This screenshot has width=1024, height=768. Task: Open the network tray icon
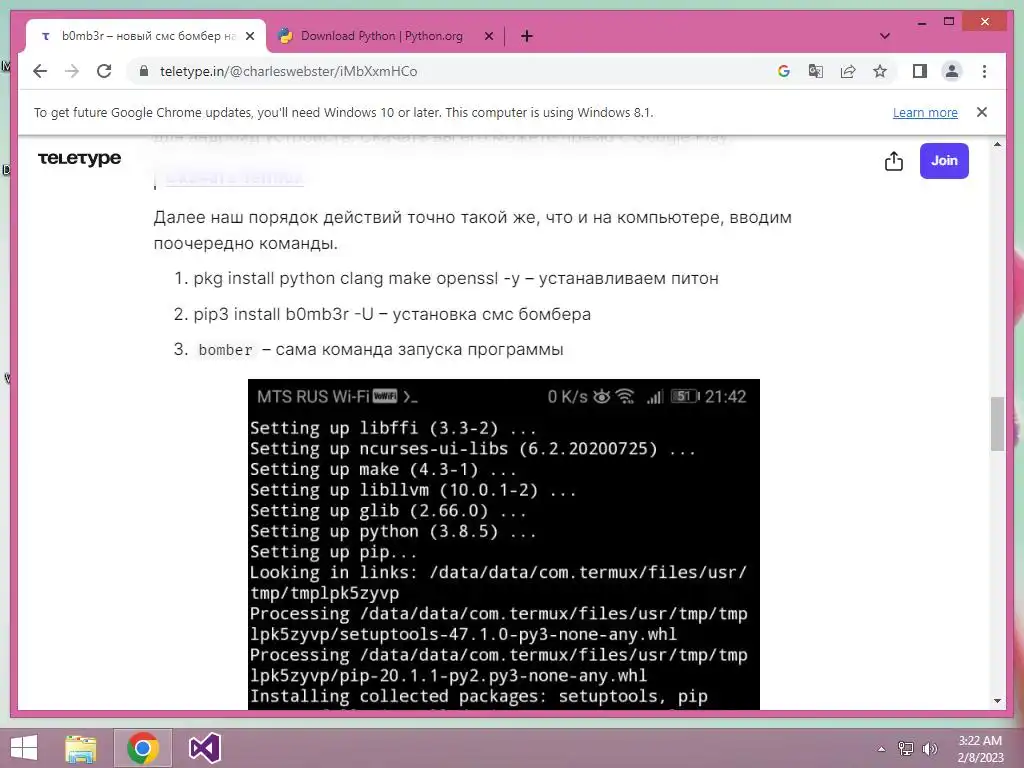(906, 749)
